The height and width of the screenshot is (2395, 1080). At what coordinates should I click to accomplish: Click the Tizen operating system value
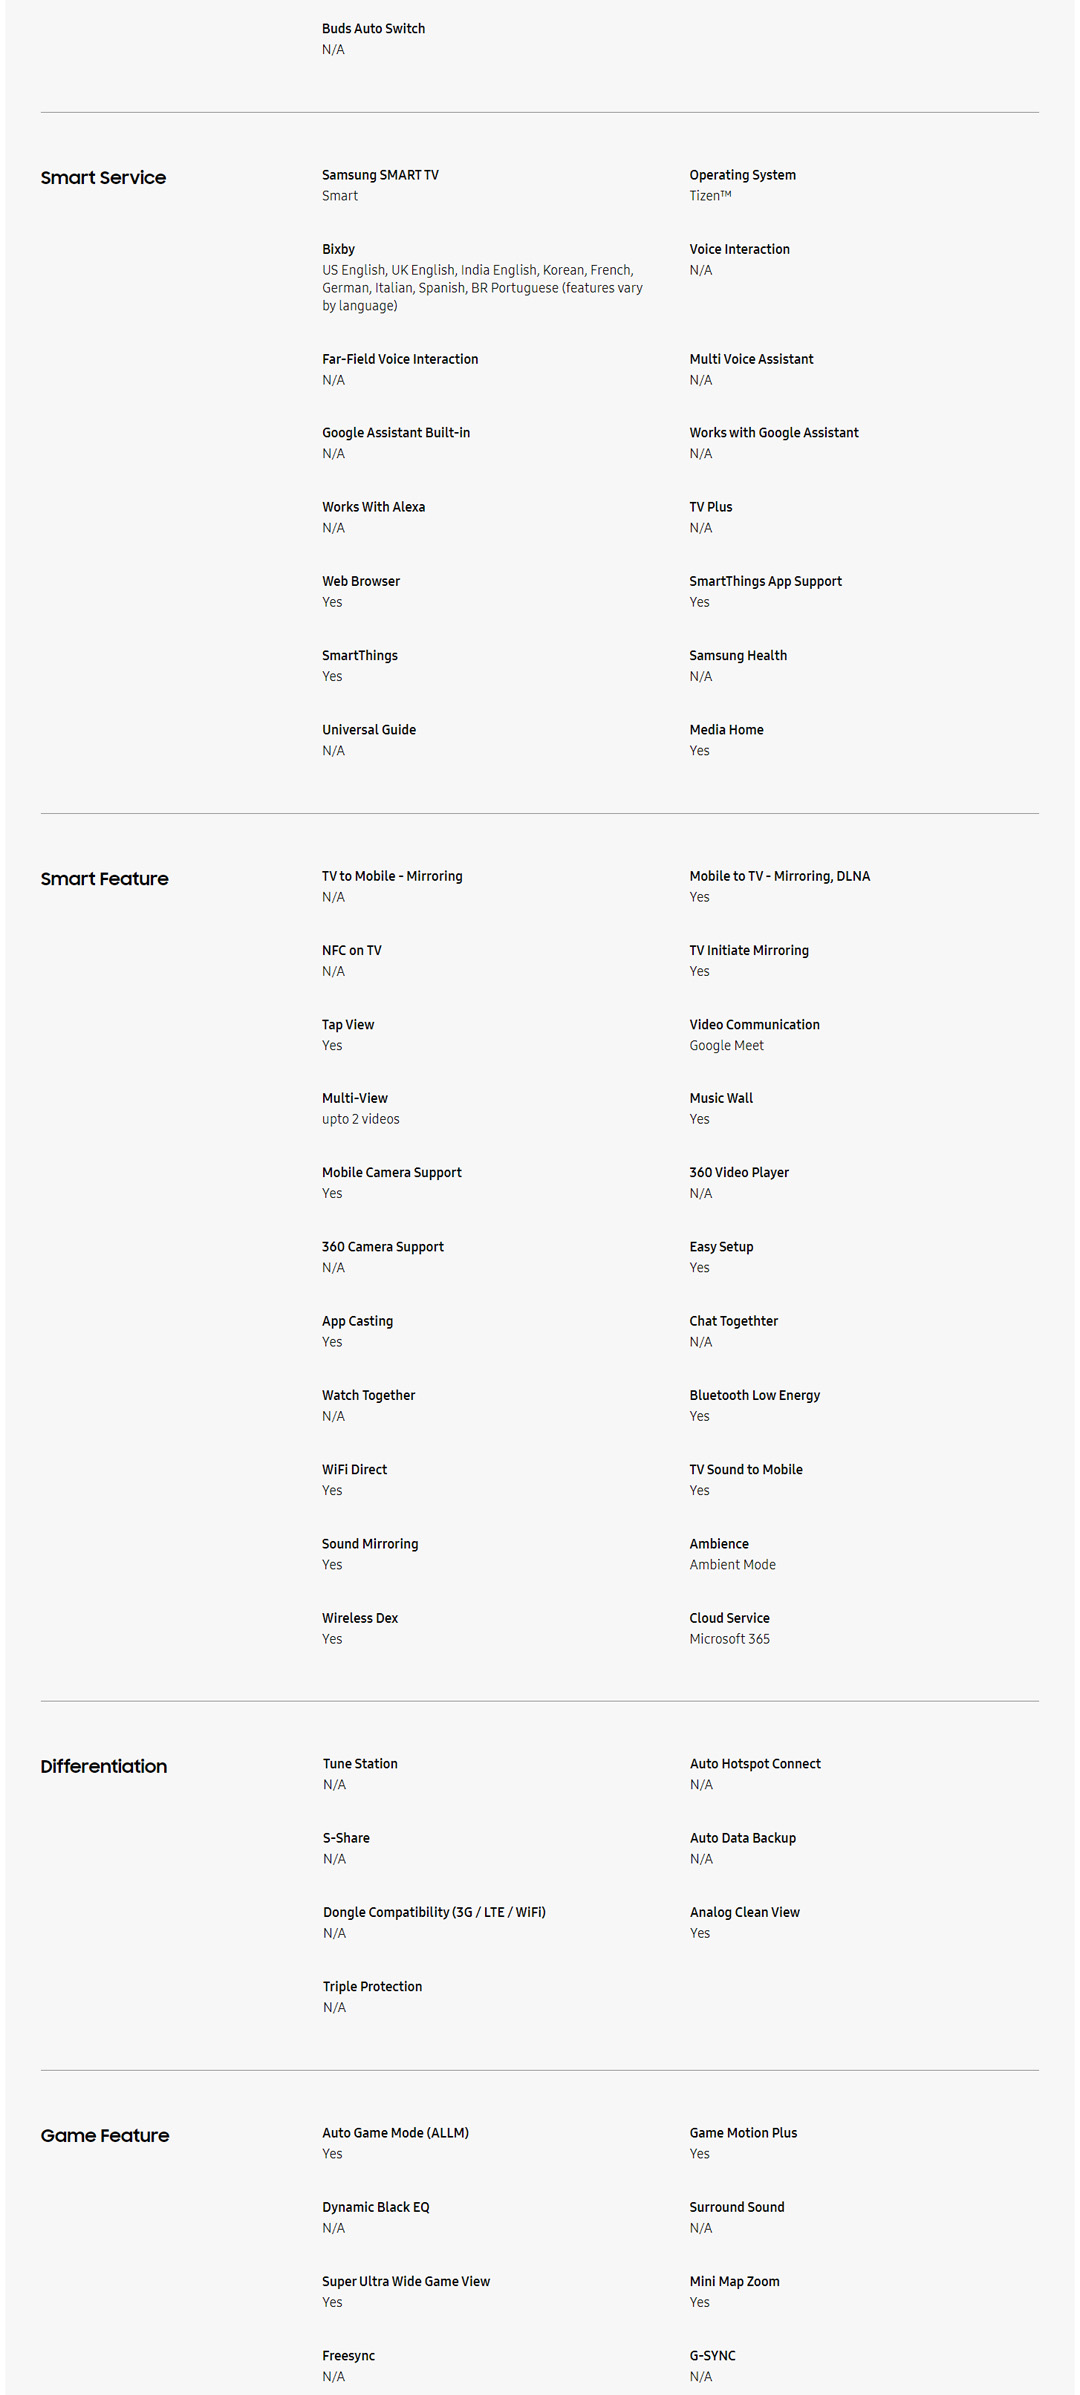pos(710,196)
